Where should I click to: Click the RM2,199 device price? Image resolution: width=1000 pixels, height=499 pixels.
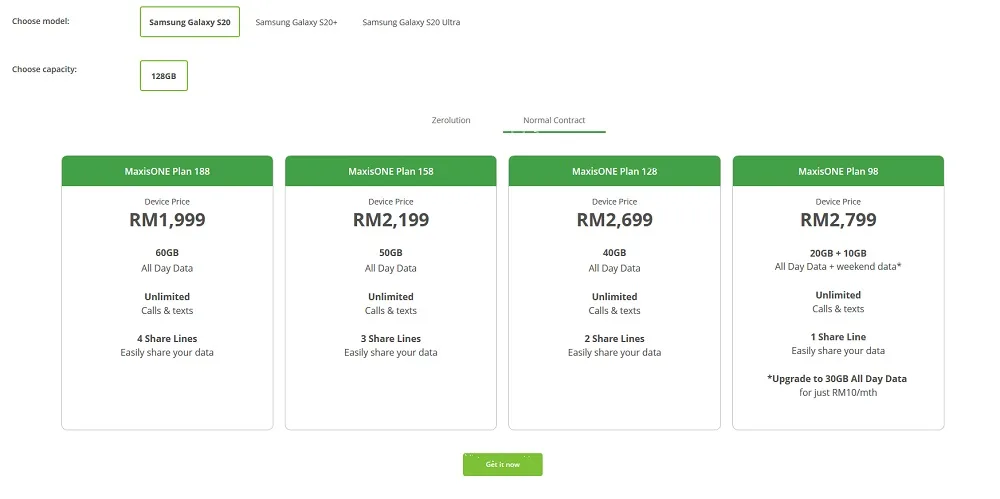click(x=391, y=220)
